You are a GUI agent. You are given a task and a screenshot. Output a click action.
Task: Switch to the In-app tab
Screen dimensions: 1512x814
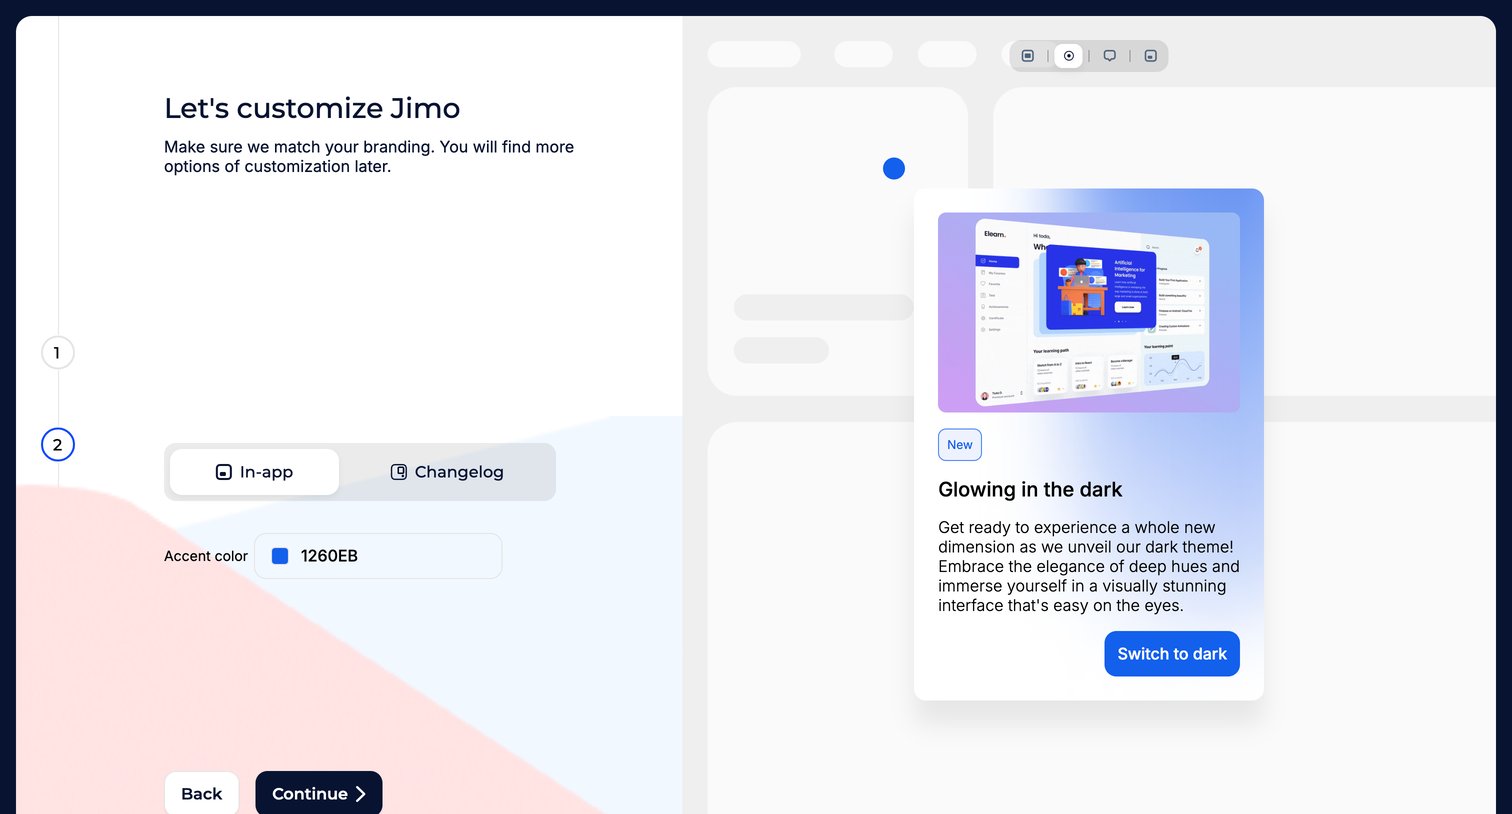[x=254, y=472]
